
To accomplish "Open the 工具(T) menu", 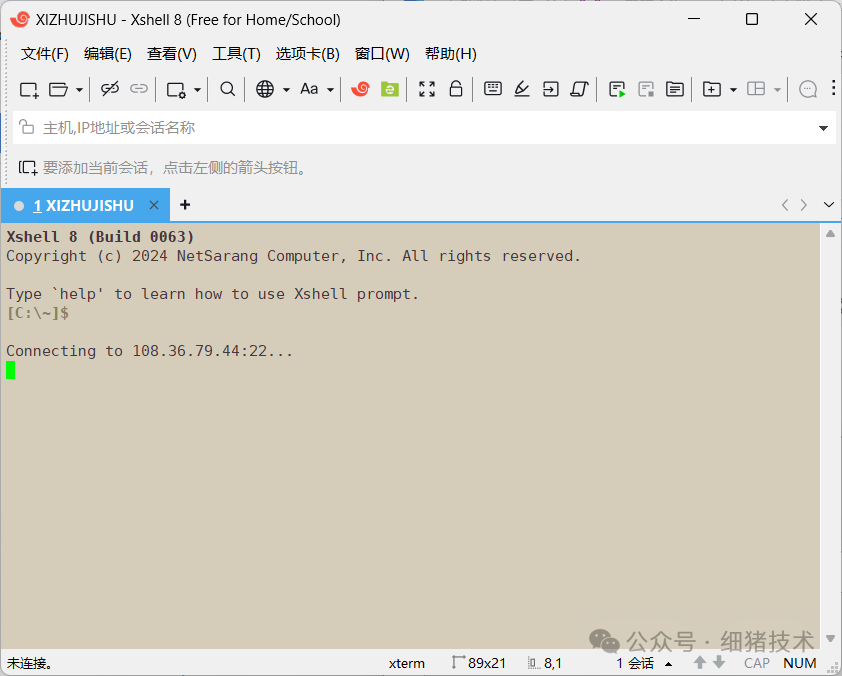I will tap(236, 53).
